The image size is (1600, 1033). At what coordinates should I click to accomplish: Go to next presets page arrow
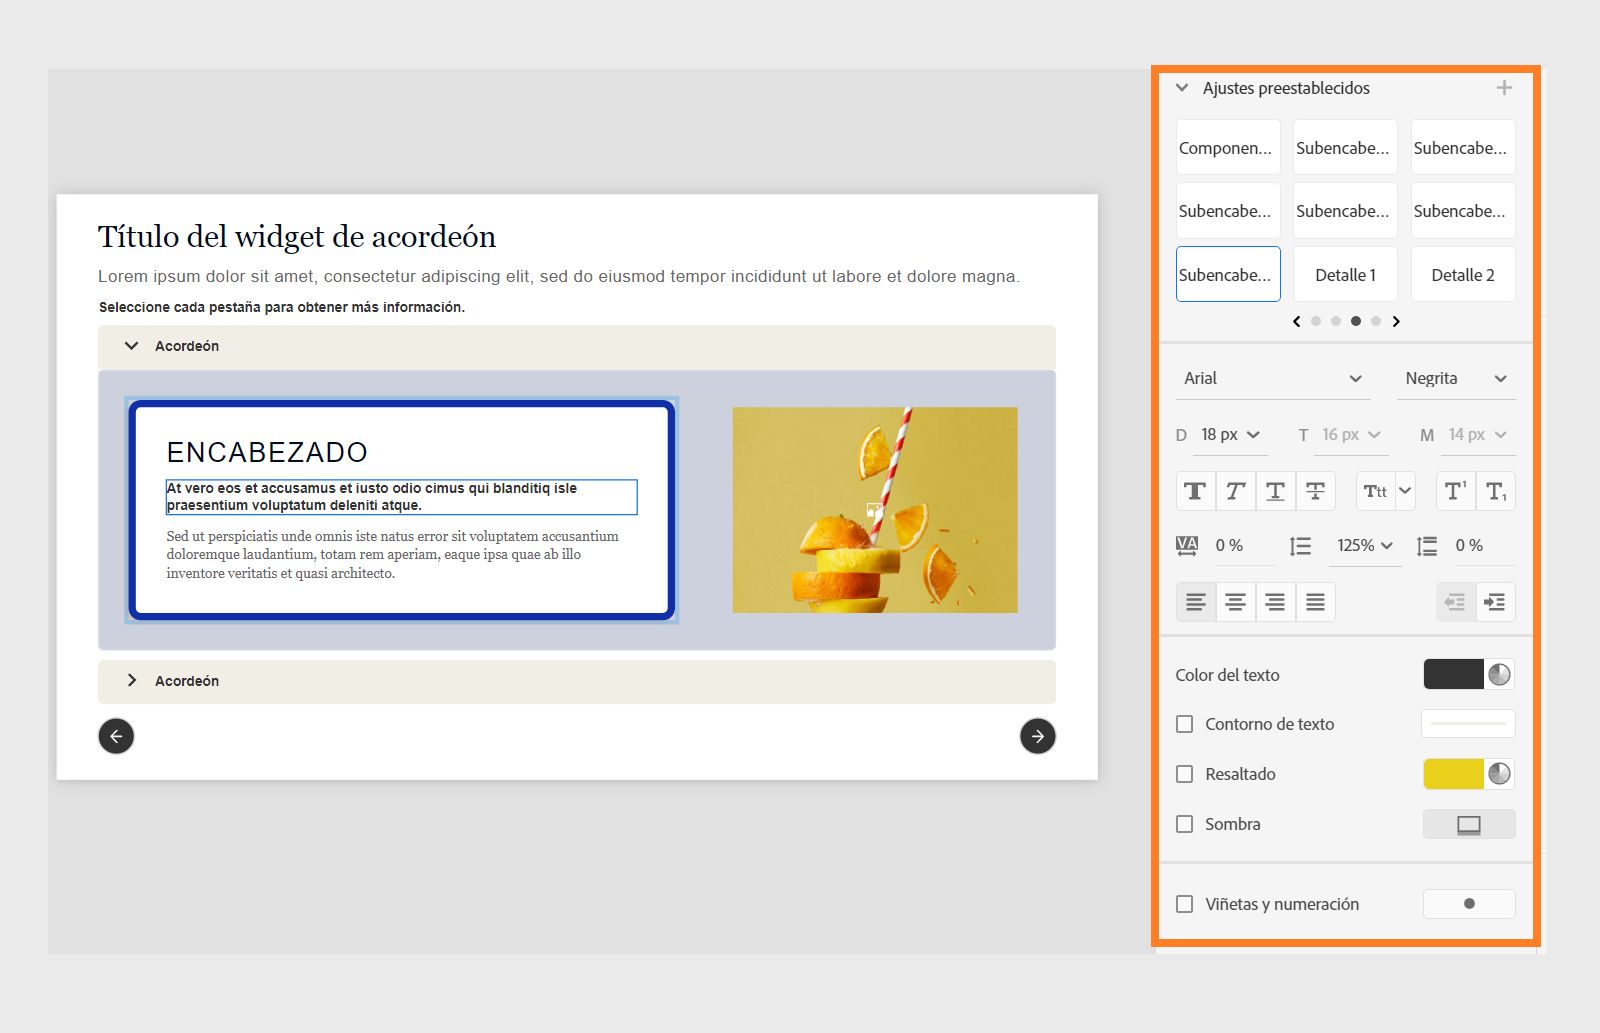coord(1396,321)
